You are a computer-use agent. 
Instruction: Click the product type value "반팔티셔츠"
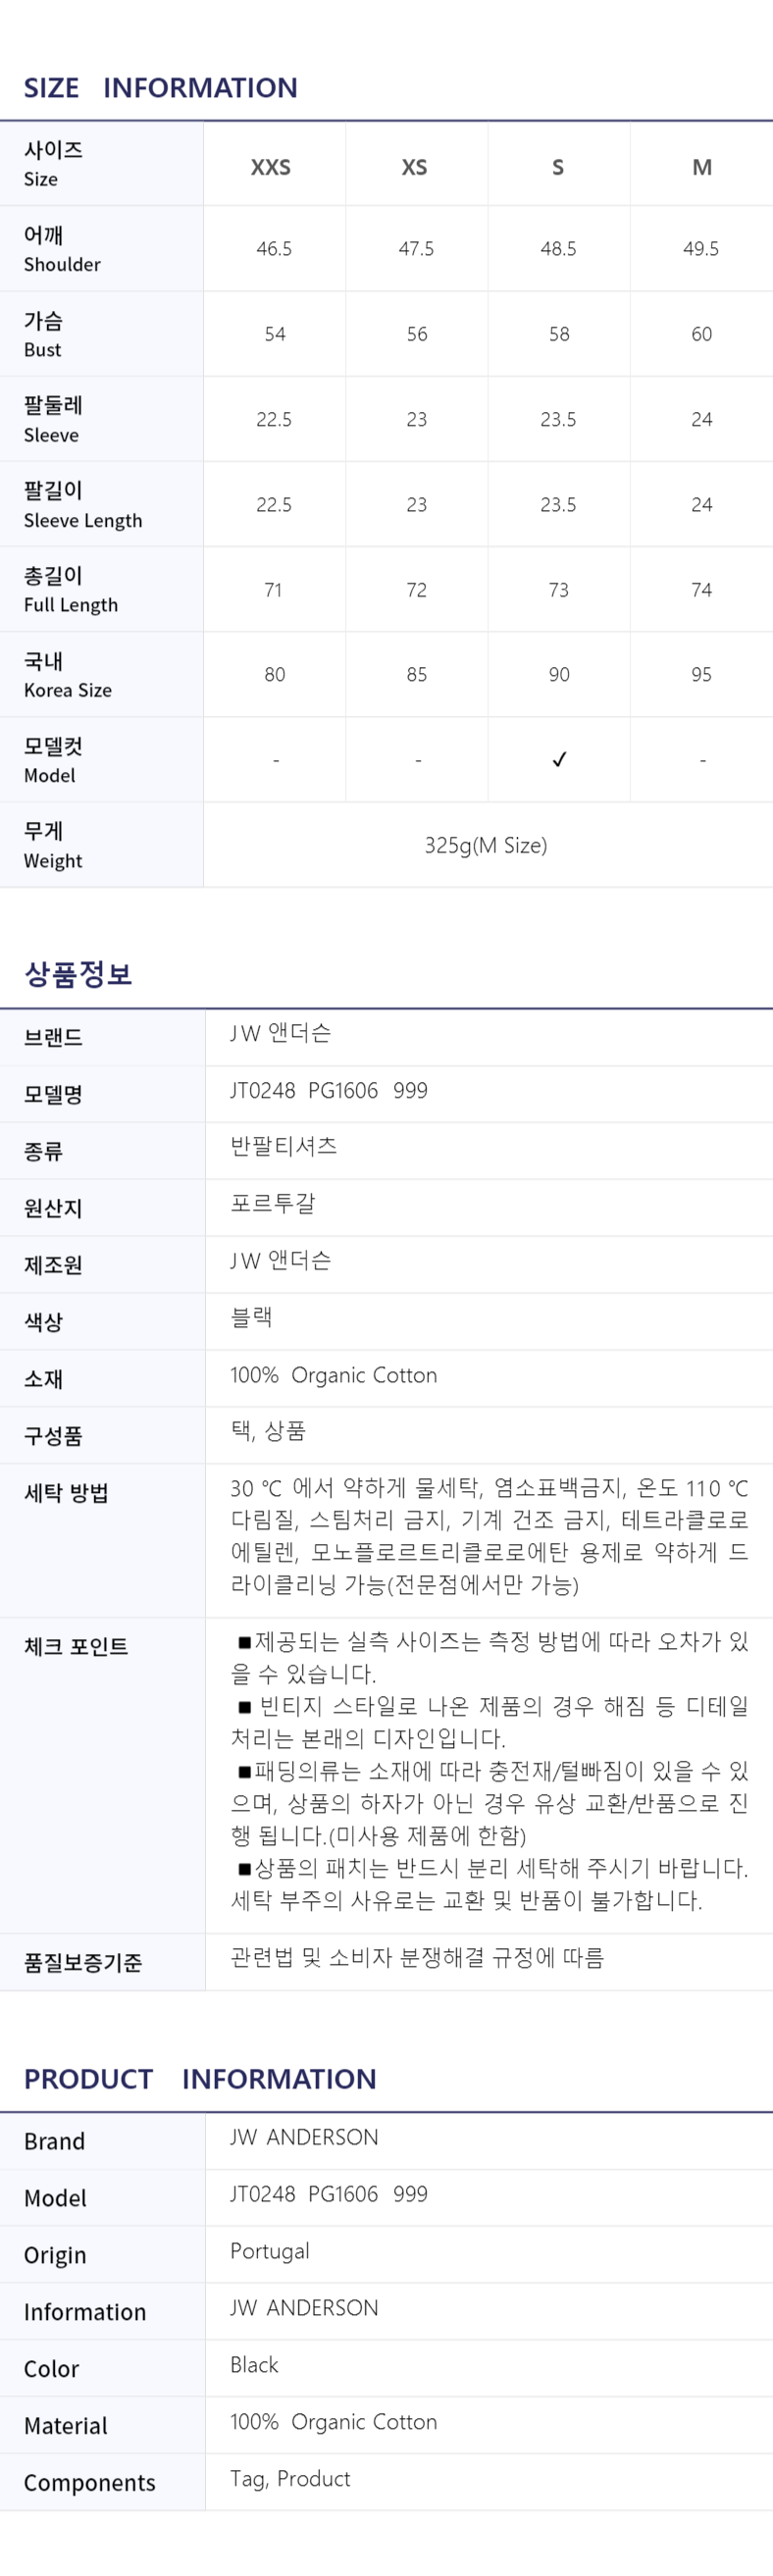point(284,1146)
